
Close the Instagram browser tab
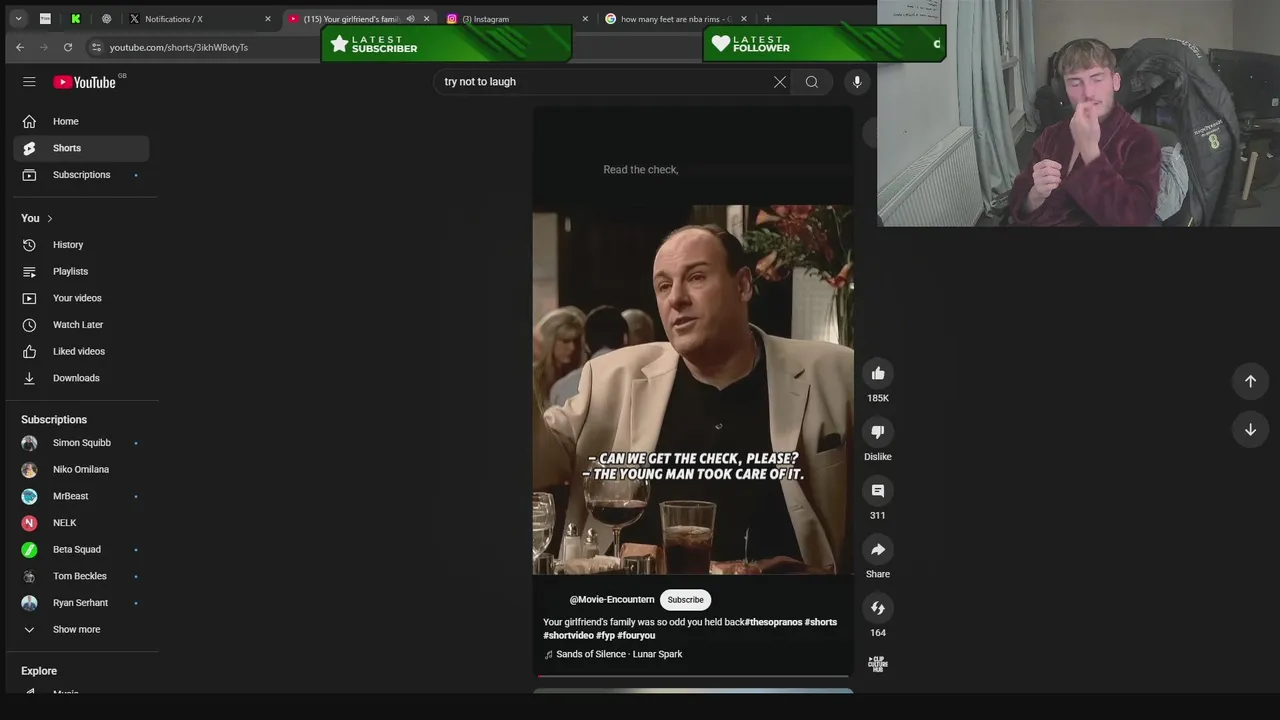coord(585,19)
